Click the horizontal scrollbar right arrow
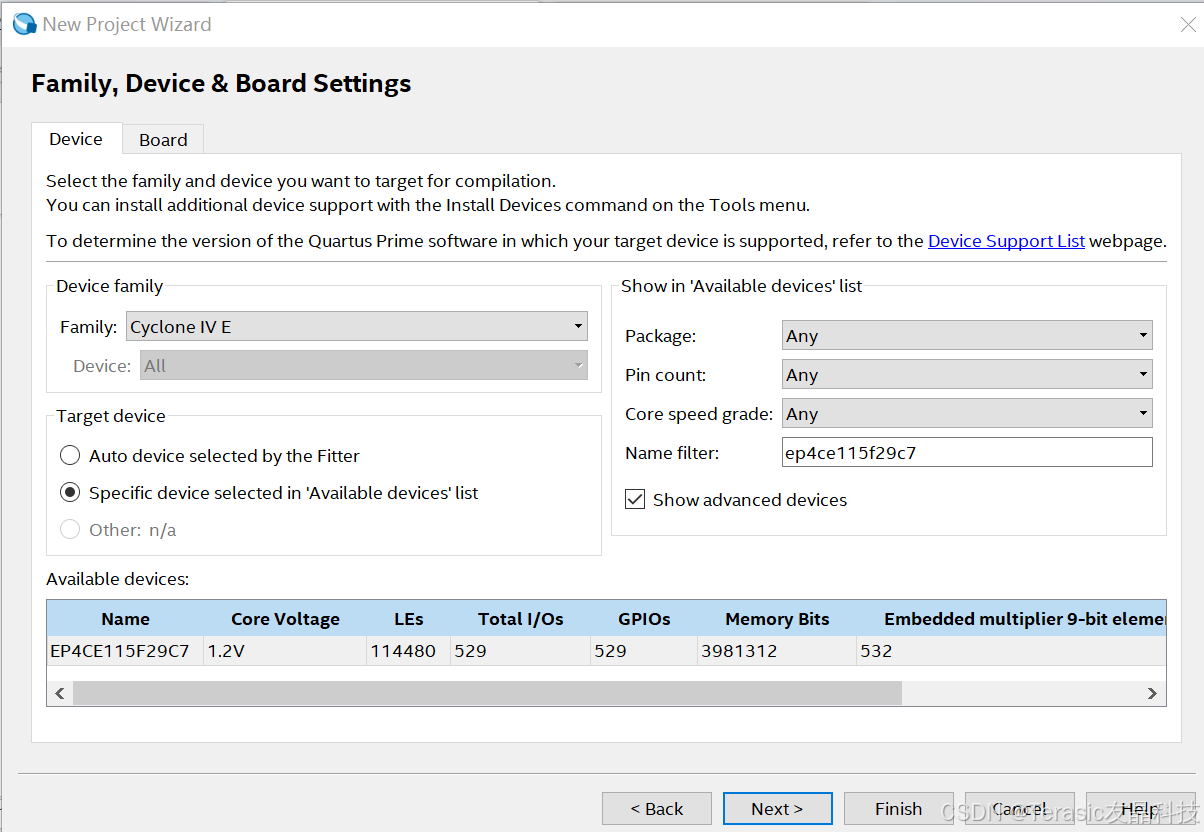Viewport: 1204px width, 832px height. (1152, 693)
